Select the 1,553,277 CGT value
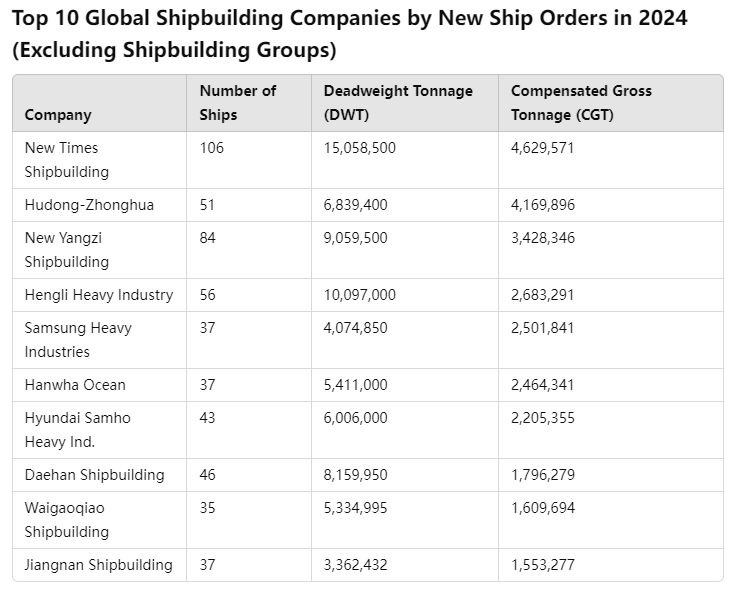Viewport: 733px width, 592px height. click(x=542, y=565)
